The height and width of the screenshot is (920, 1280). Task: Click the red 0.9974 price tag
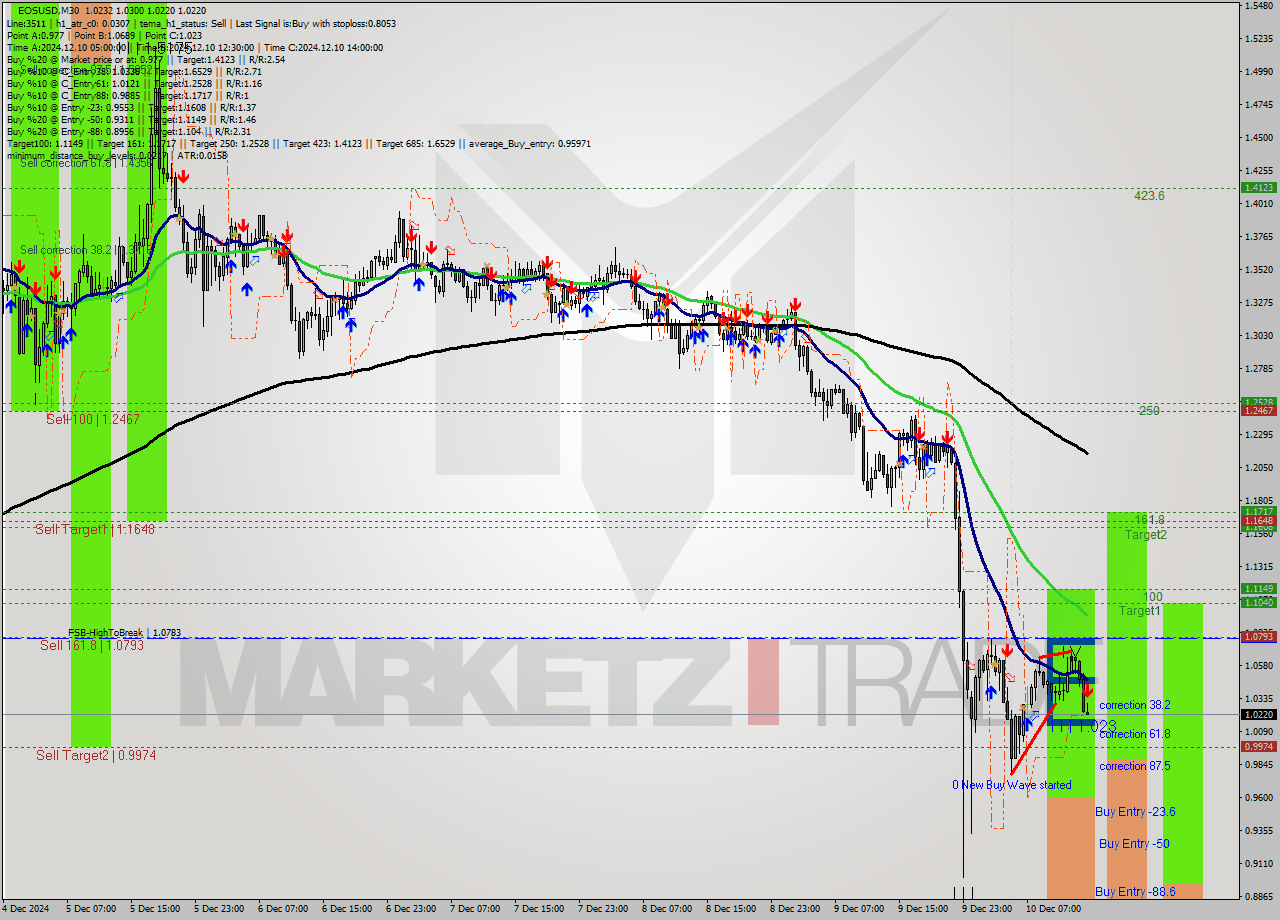[x=1258, y=747]
